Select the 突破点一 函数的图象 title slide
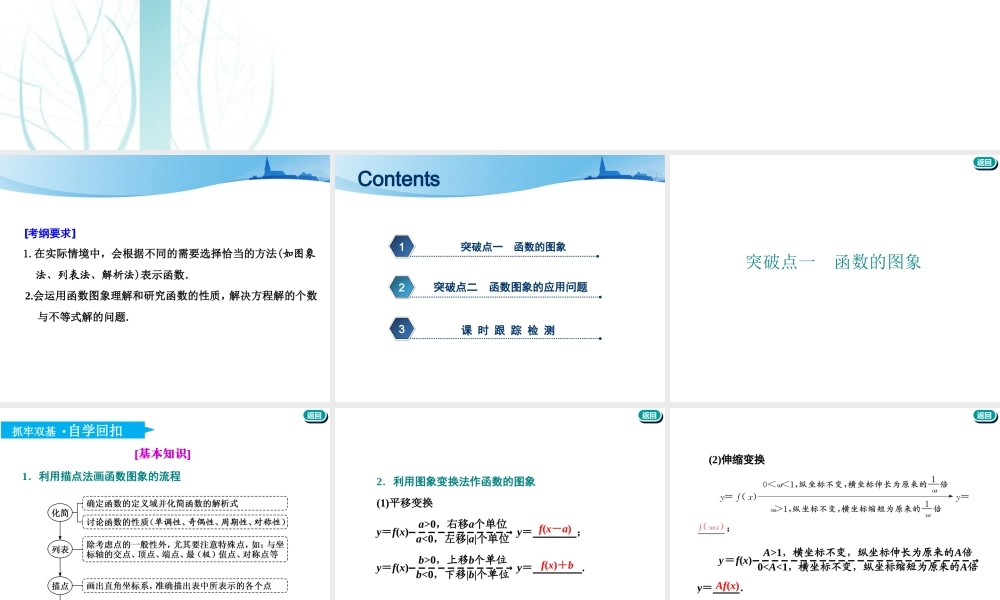Screen dimensions: 1000x600 pyautogui.click(x=832, y=263)
